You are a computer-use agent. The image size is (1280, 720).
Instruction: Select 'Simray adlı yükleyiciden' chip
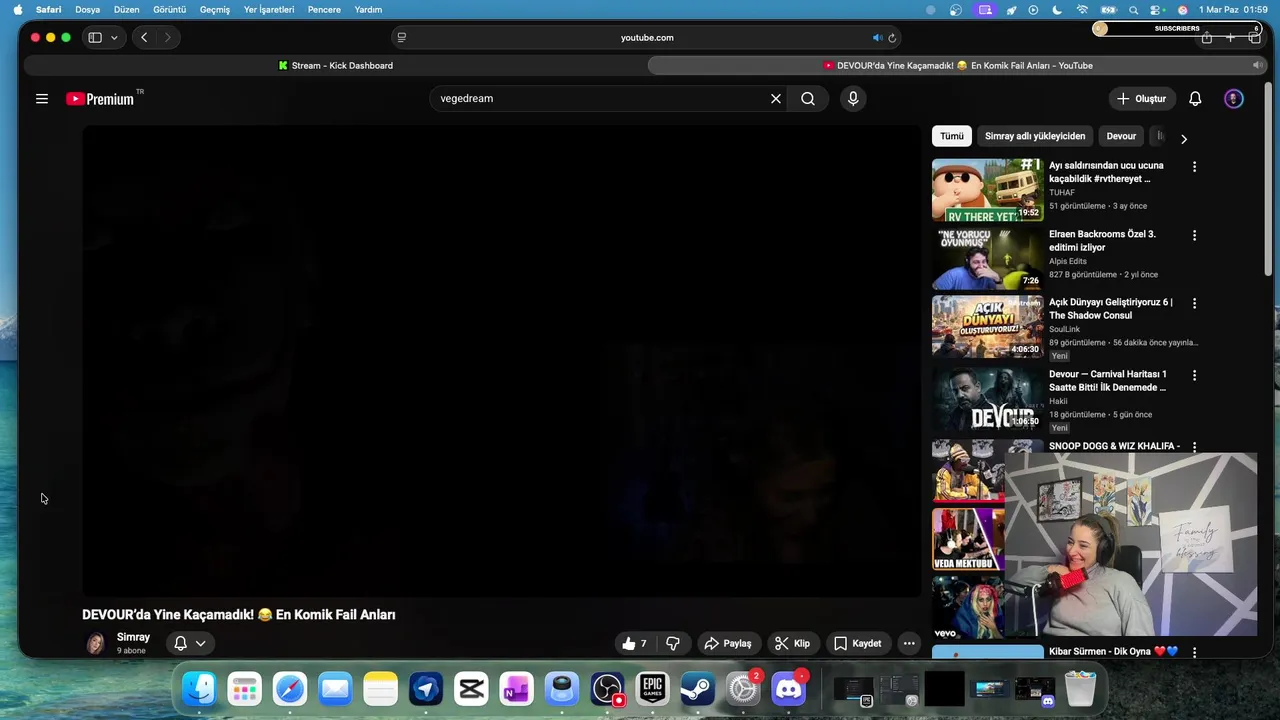pyautogui.click(x=1035, y=136)
